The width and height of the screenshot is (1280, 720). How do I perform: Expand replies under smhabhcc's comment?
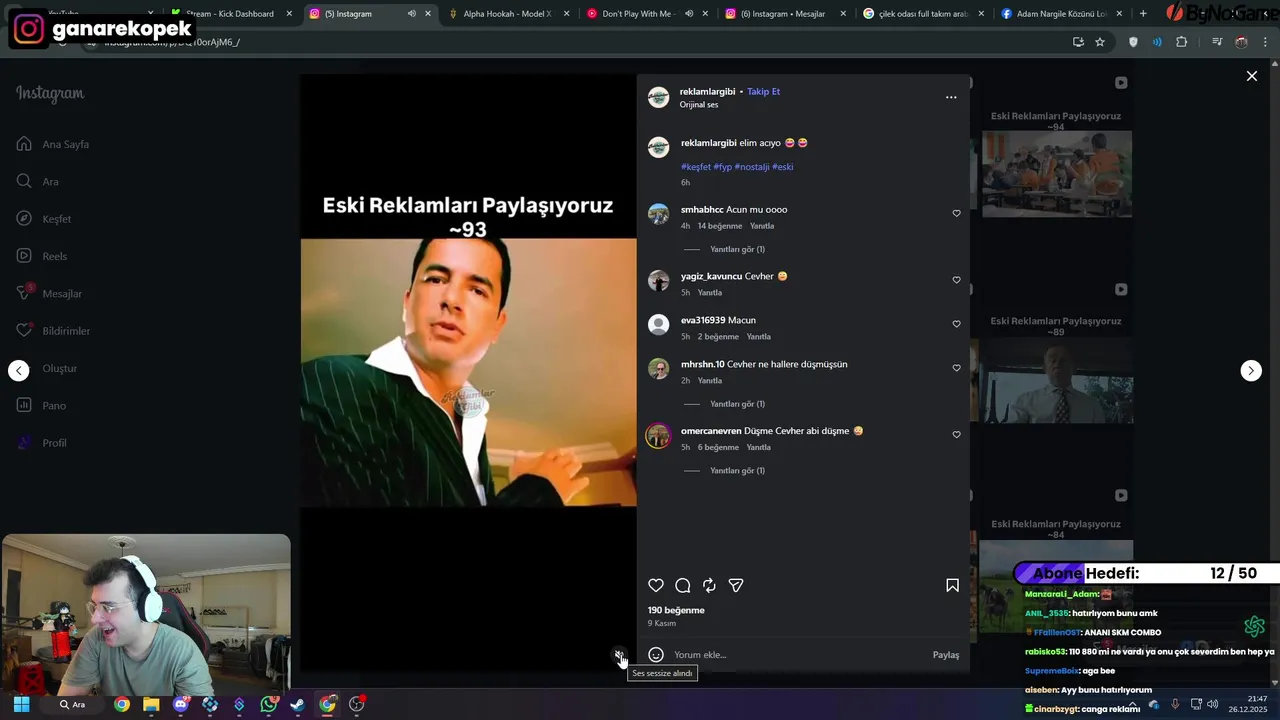(x=737, y=250)
